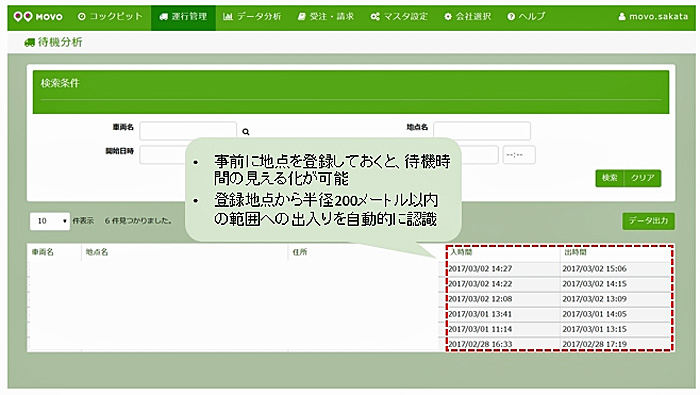Select exit time 2017/03/02 14:15
The height and width of the screenshot is (395, 700).
pyautogui.click(x=594, y=284)
